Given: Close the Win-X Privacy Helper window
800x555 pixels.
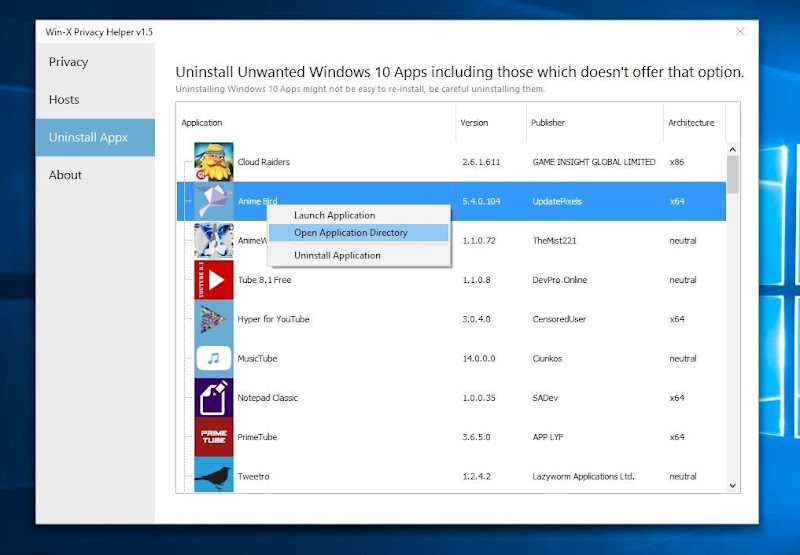Looking at the screenshot, I should [x=740, y=32].
